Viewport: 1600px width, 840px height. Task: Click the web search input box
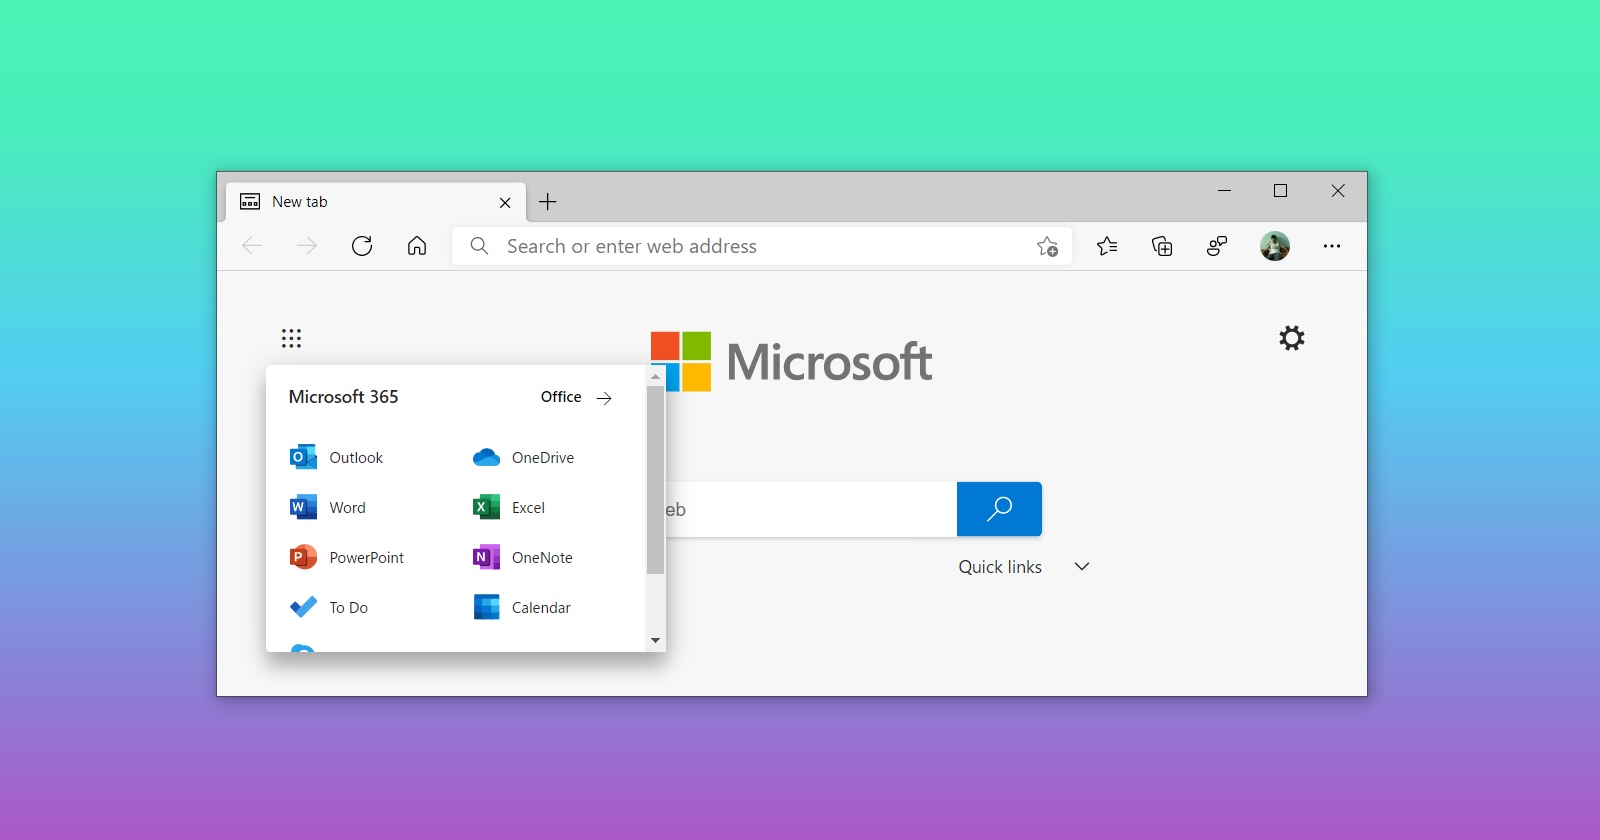coord(811,509)
